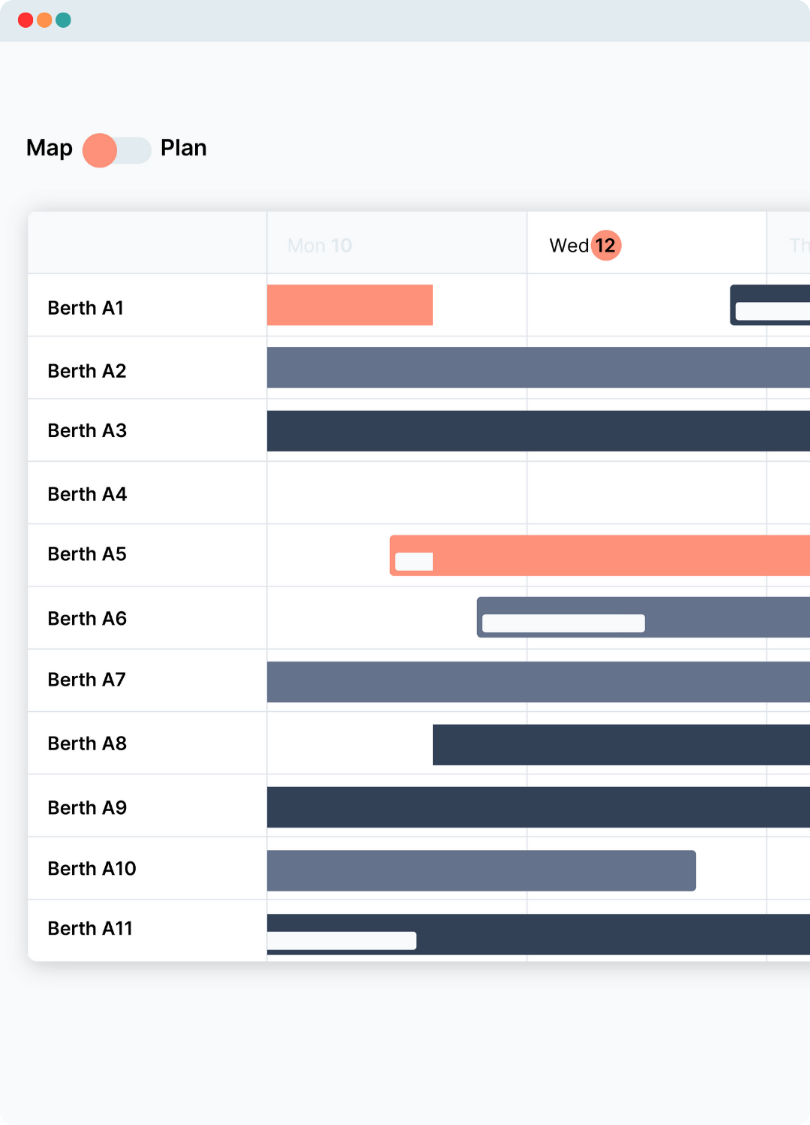Viewport: 810px width, 1125px height.
Task: Click the coral booking bar in Berth A1
Action: 349,305
